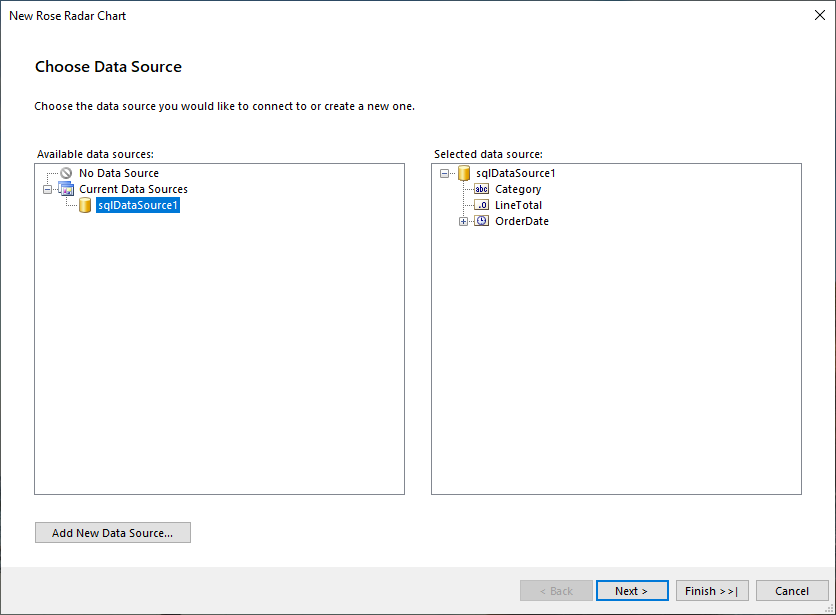
Task: Click the clock icon next to OrderDate
Action: [x=481, y=221]
